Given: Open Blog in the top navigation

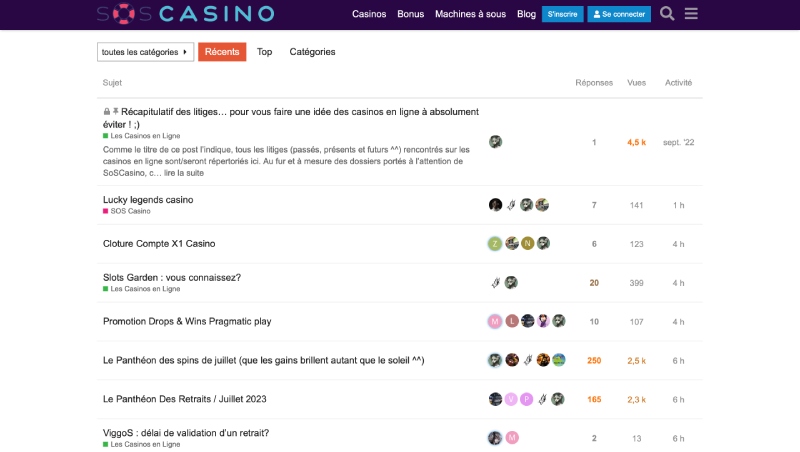Looking at the screenshot, I should [526, 14].
